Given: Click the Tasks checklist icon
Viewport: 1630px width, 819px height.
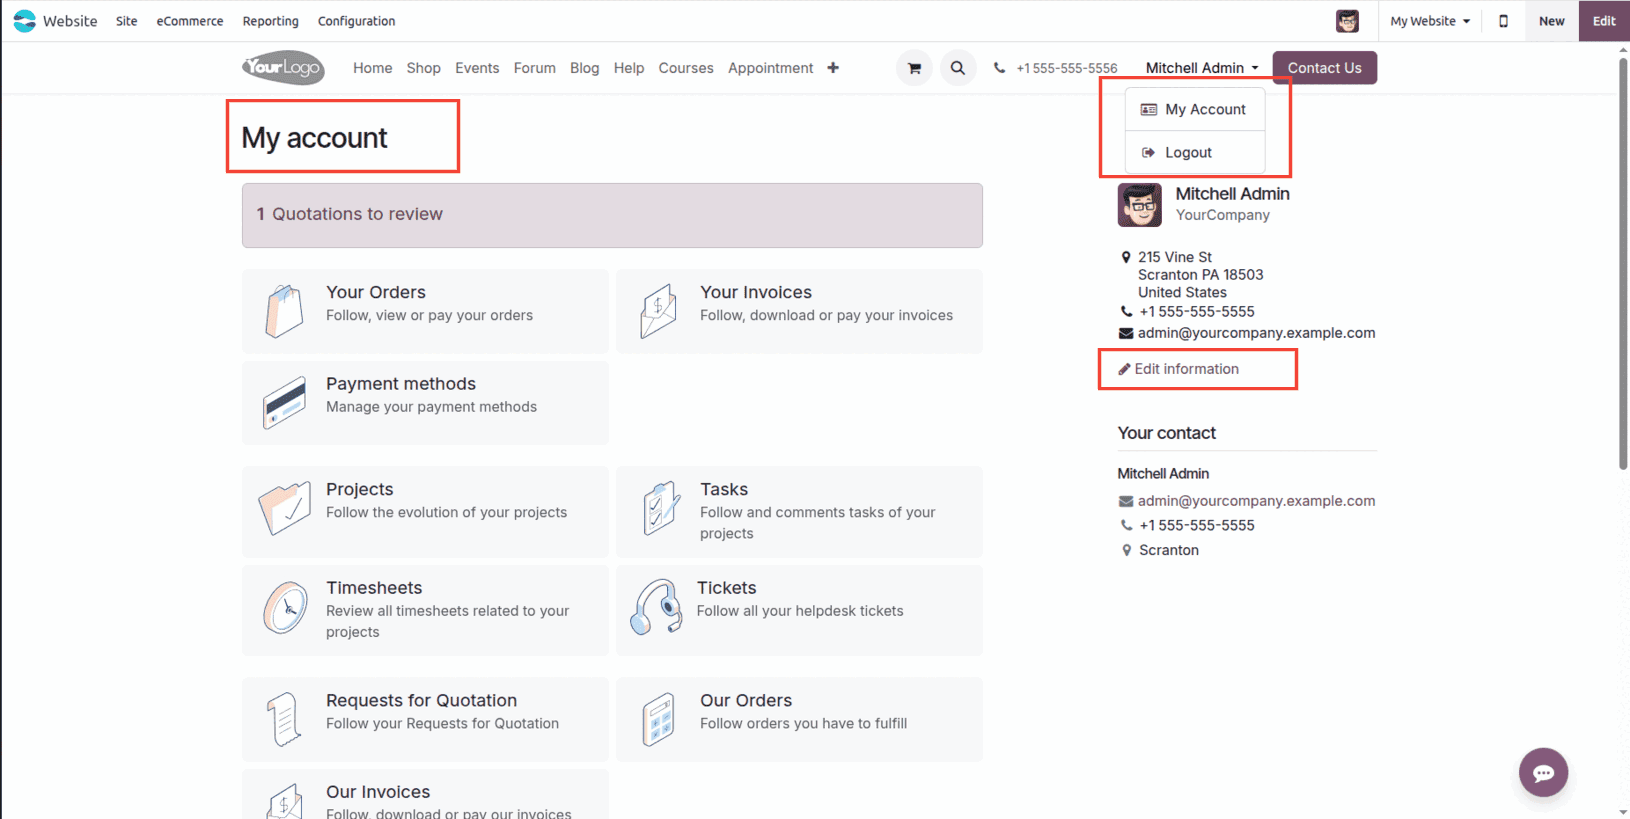Looking at the screenshot, I should tap(661, 509).
